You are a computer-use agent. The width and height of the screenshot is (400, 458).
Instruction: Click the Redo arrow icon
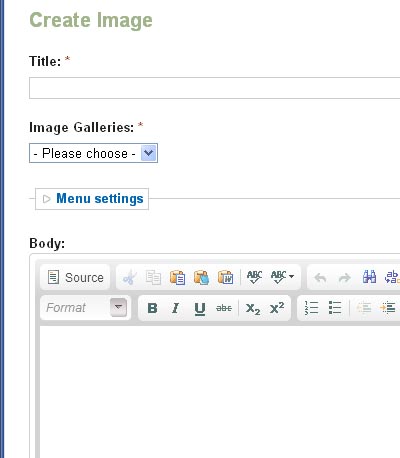[x=344, y=277]
